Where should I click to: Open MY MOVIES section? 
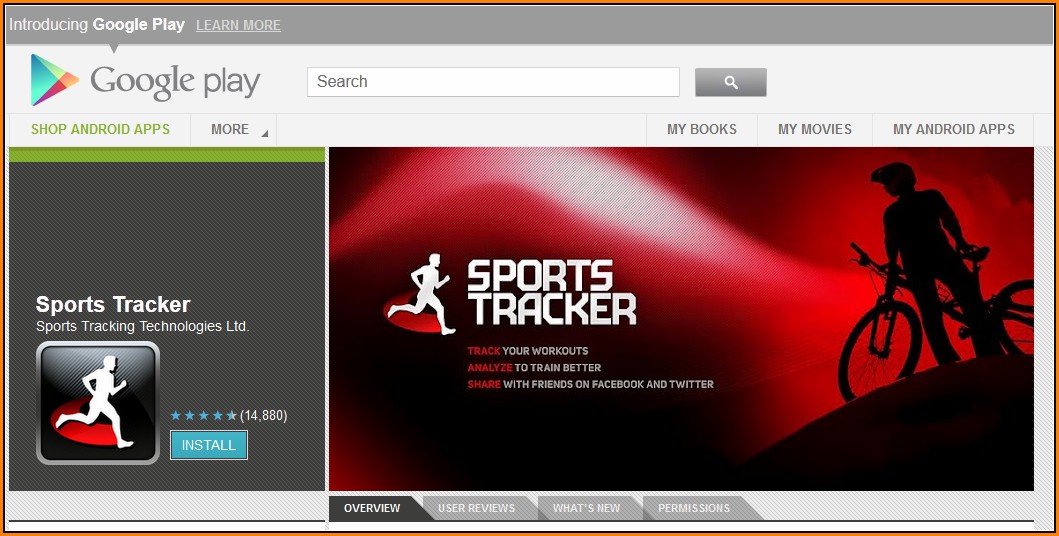point(815,129)
